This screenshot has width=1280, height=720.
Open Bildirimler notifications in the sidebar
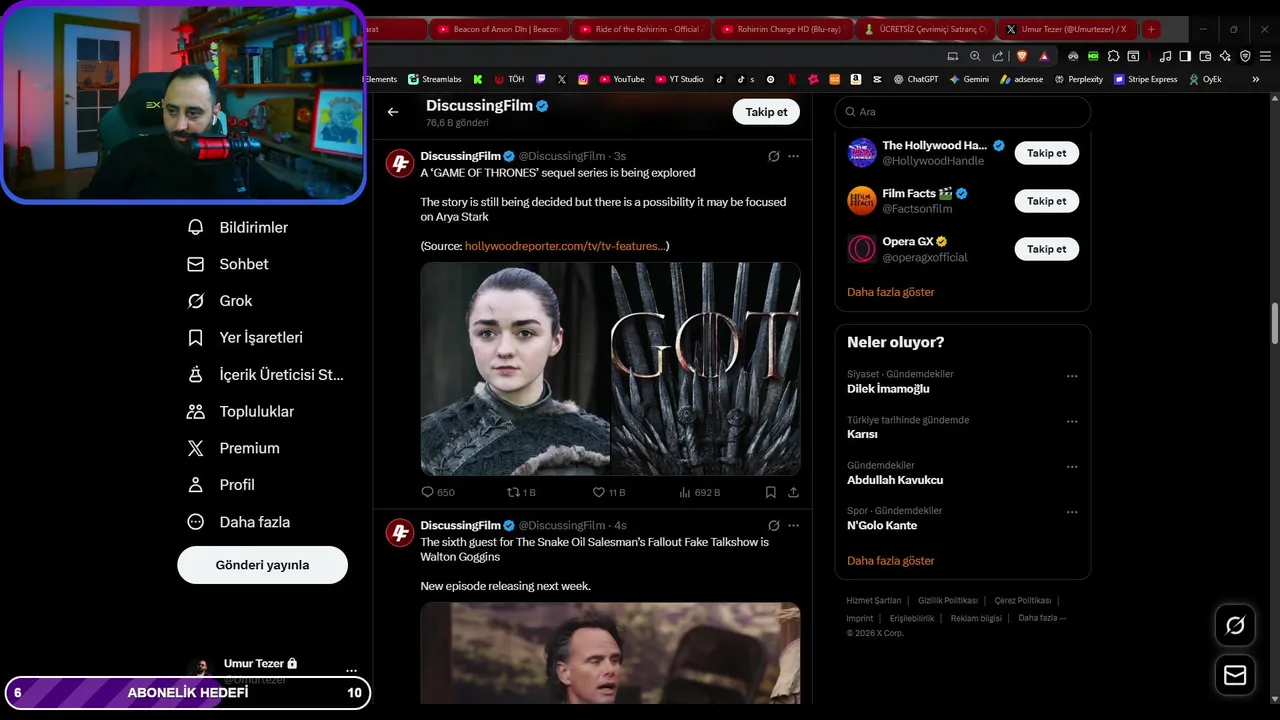pos(237,228)
